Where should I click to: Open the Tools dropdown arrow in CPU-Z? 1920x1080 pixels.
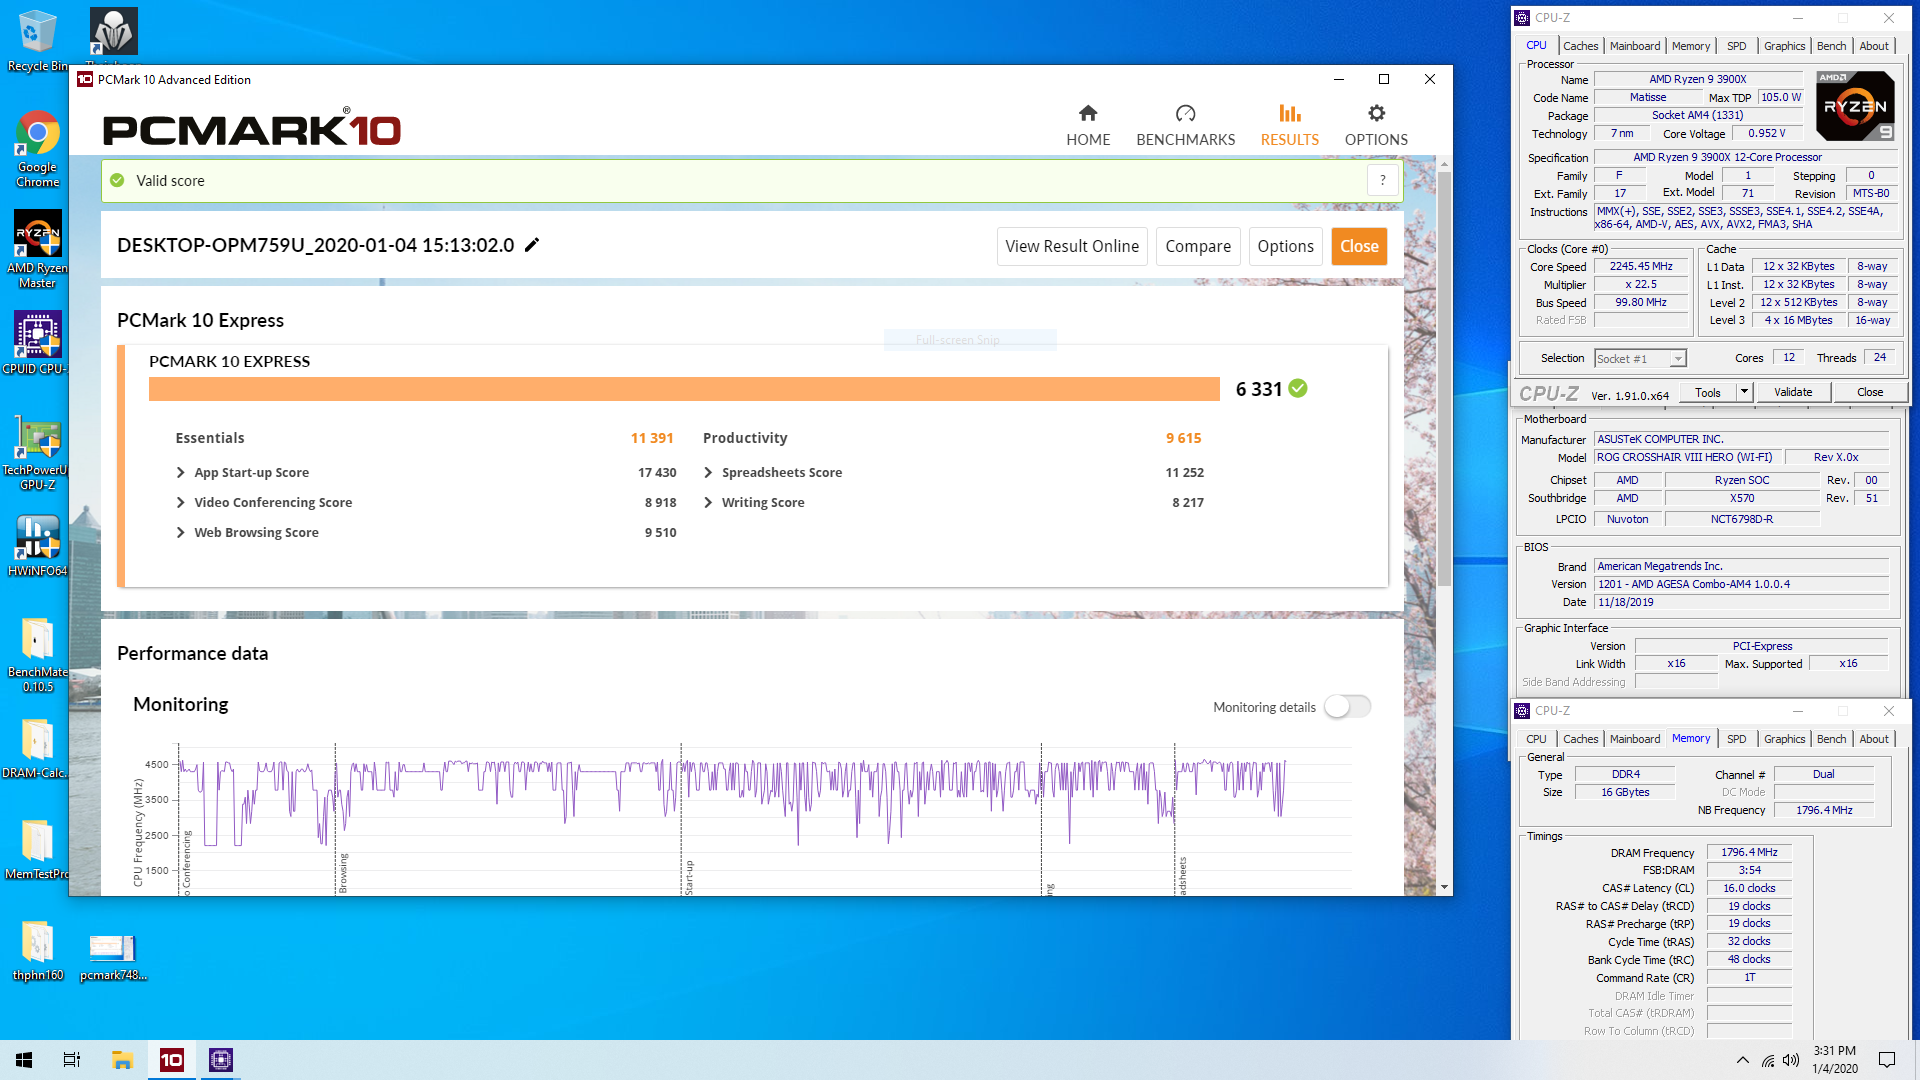pyautogui.click(x=1744, y=393)
